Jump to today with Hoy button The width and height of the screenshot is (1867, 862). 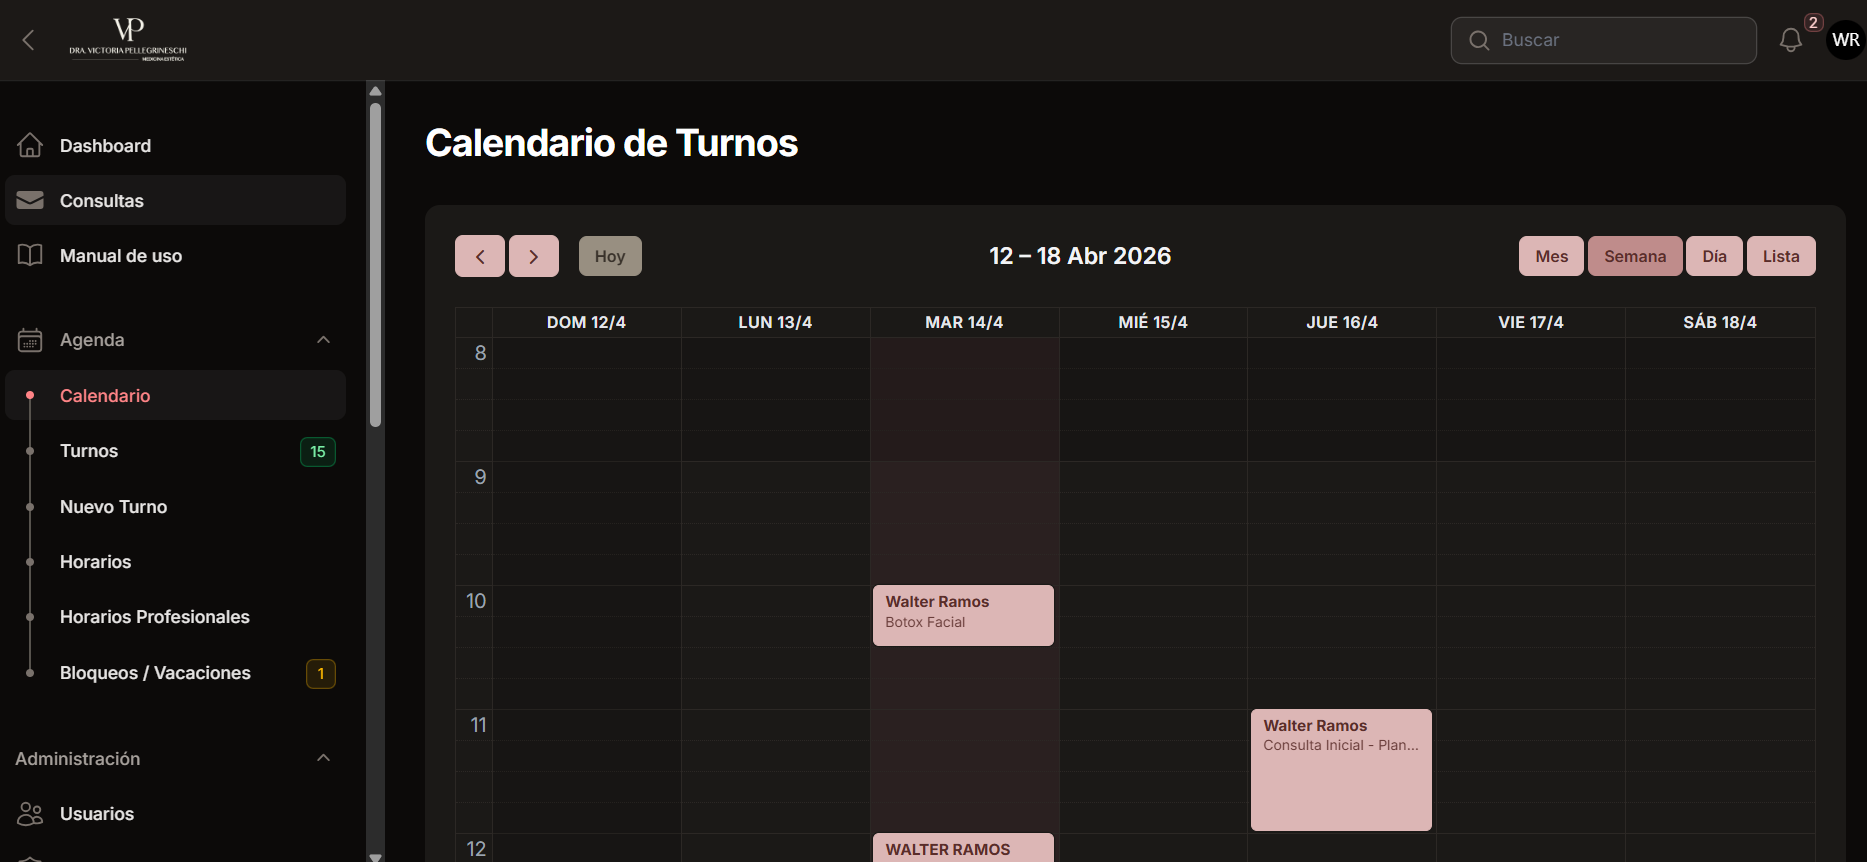[x=610, y=257]
